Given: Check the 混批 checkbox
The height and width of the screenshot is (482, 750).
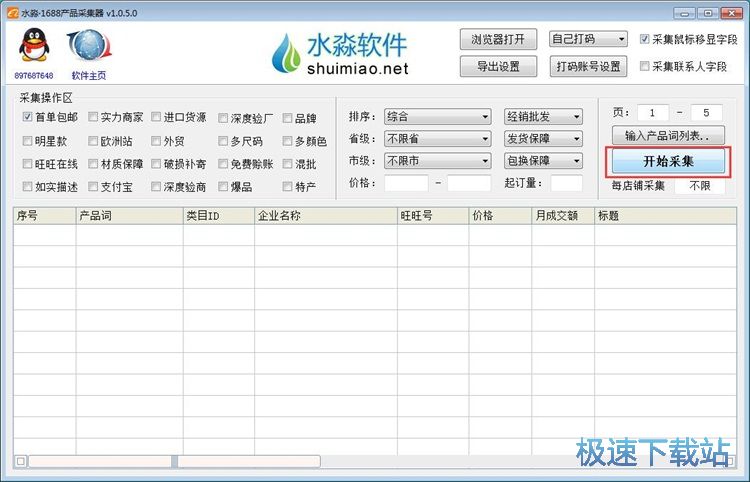Looking at the screenshot, I should point(287,164).
